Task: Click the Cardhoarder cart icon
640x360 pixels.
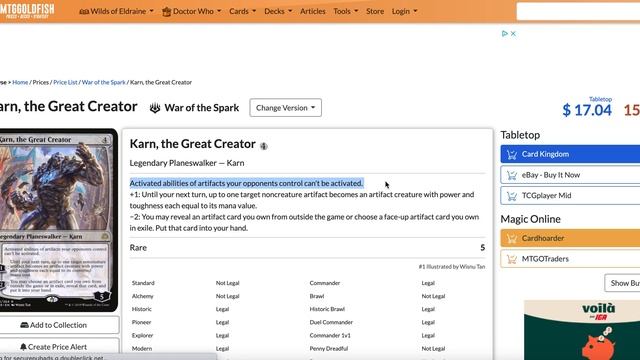Action: pyautogui.click(x=511, y=238)
